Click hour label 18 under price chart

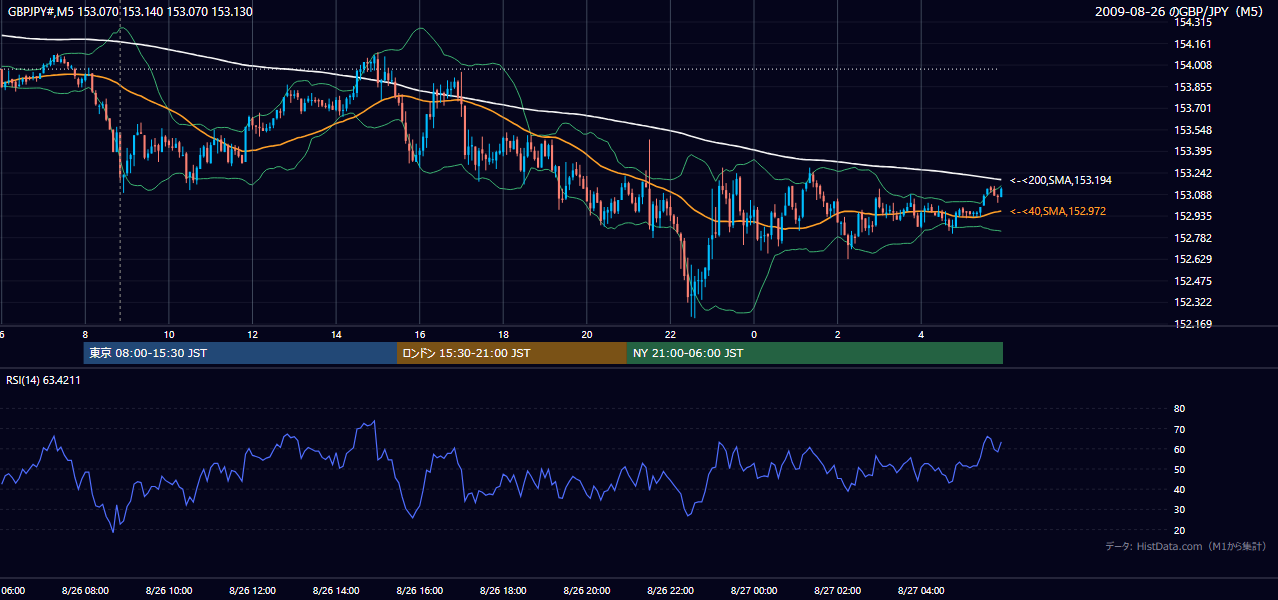504,335
